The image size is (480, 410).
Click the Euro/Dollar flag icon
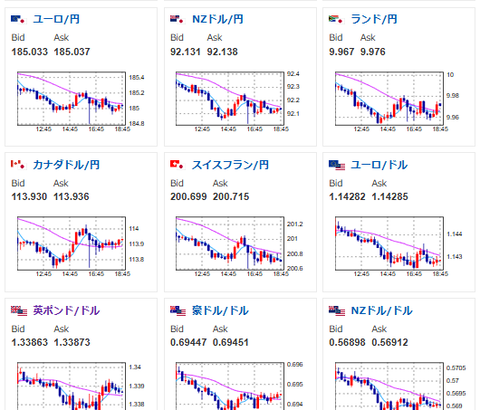click(x=337, y=165)
